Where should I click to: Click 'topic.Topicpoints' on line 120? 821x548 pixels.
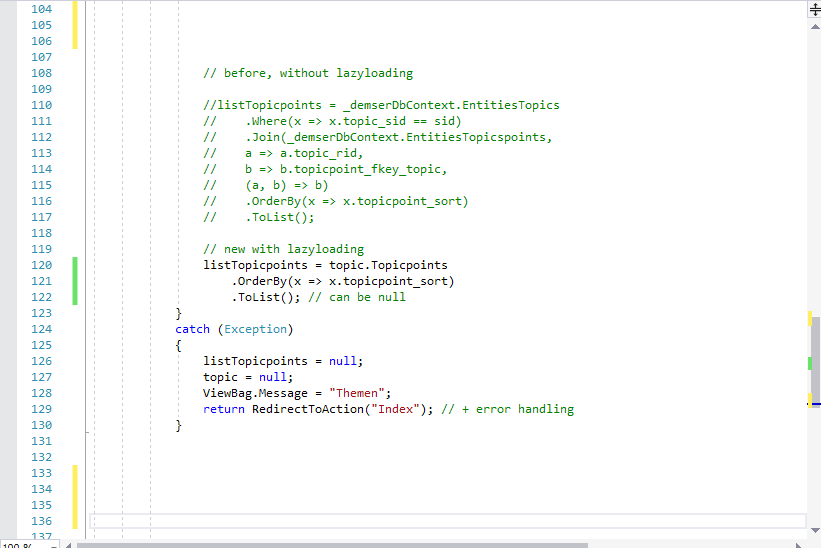[388, 265]
